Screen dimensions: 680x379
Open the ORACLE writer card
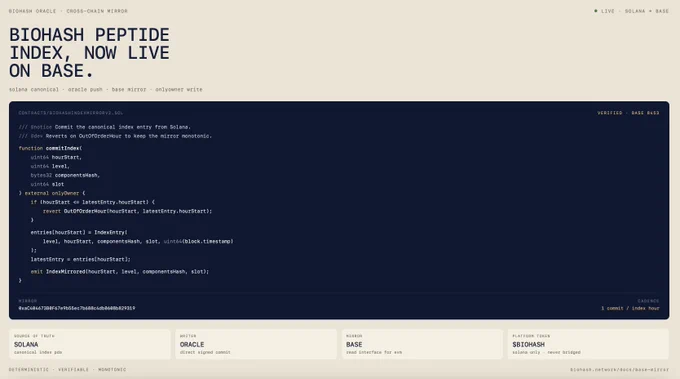pyautogui.click(x=256, y=344)
